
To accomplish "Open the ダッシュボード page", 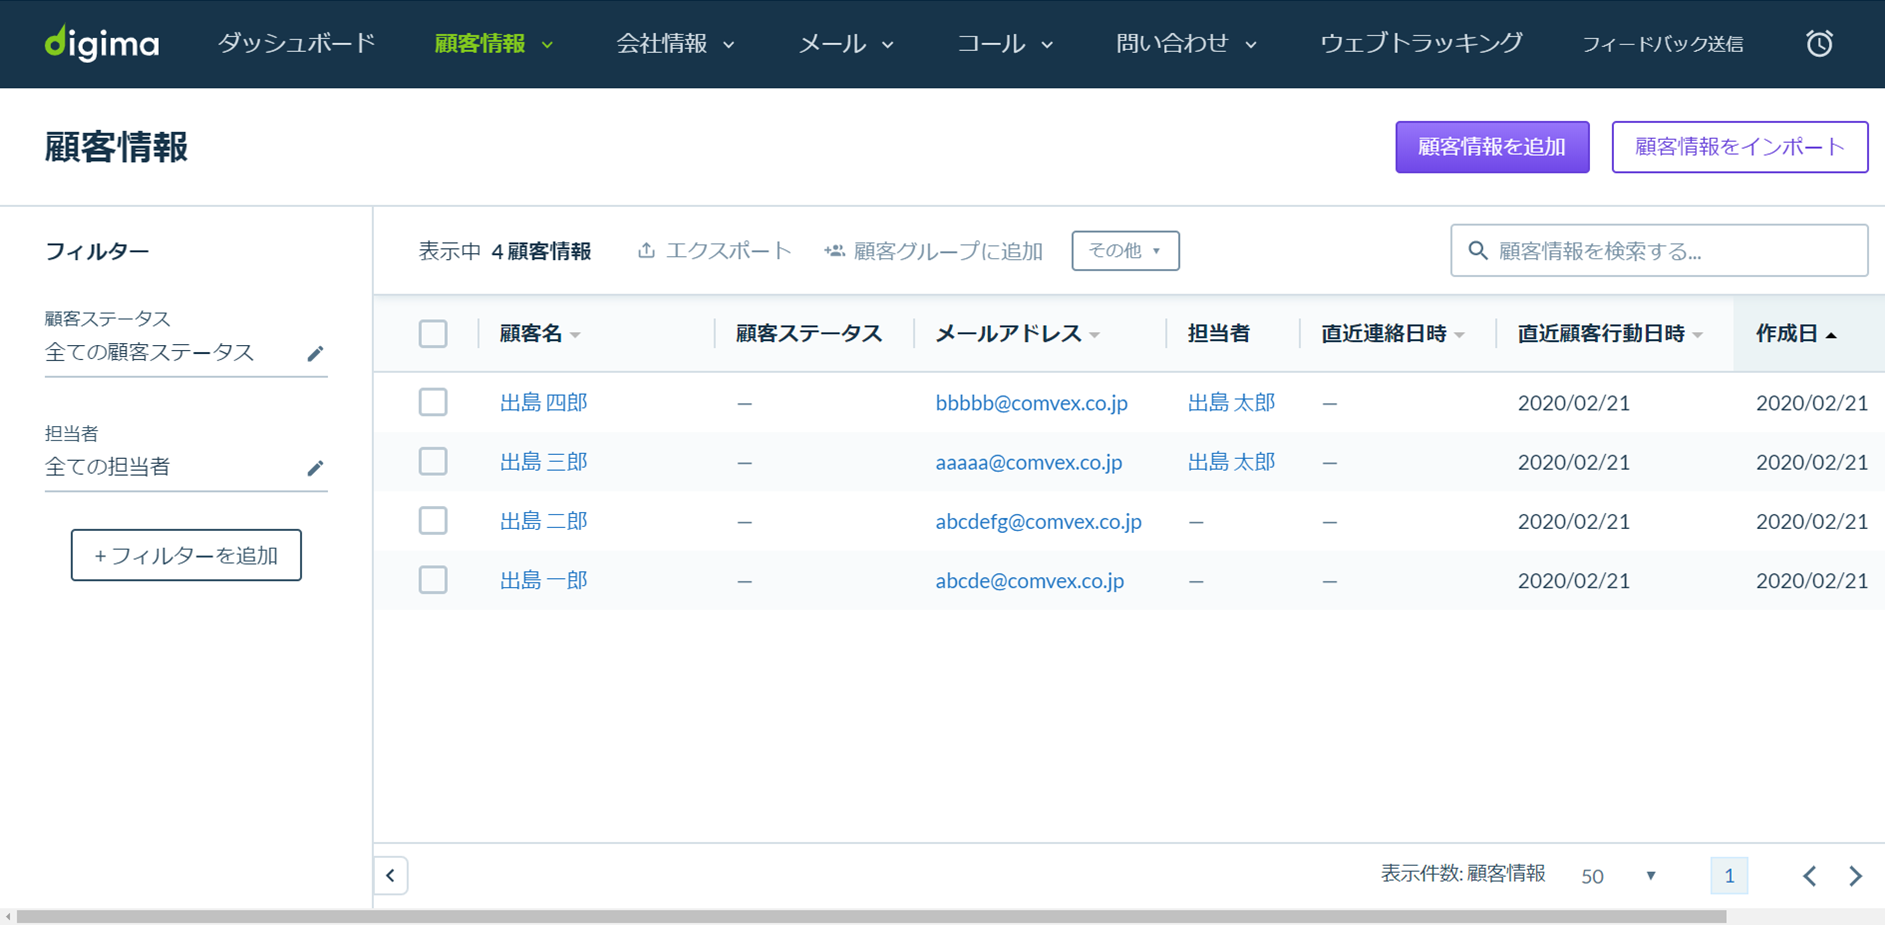I will [x=297, y=44].
